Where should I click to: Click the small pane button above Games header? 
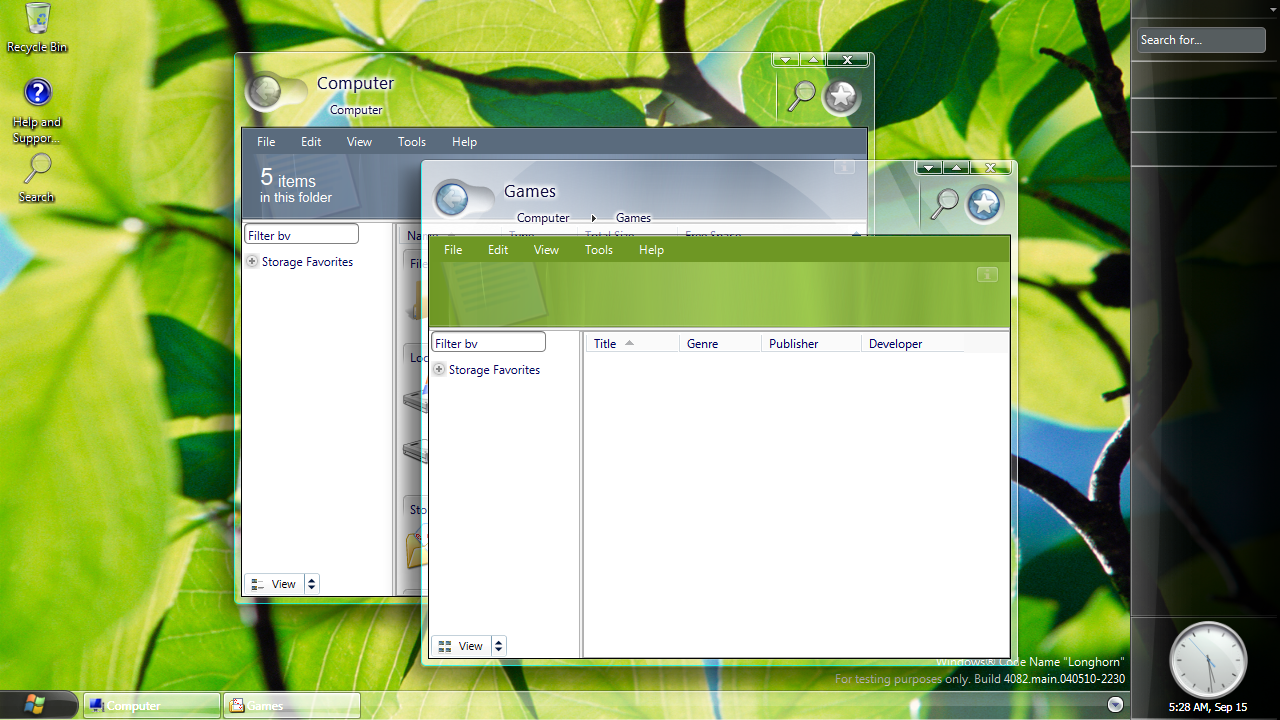point(844,167)
